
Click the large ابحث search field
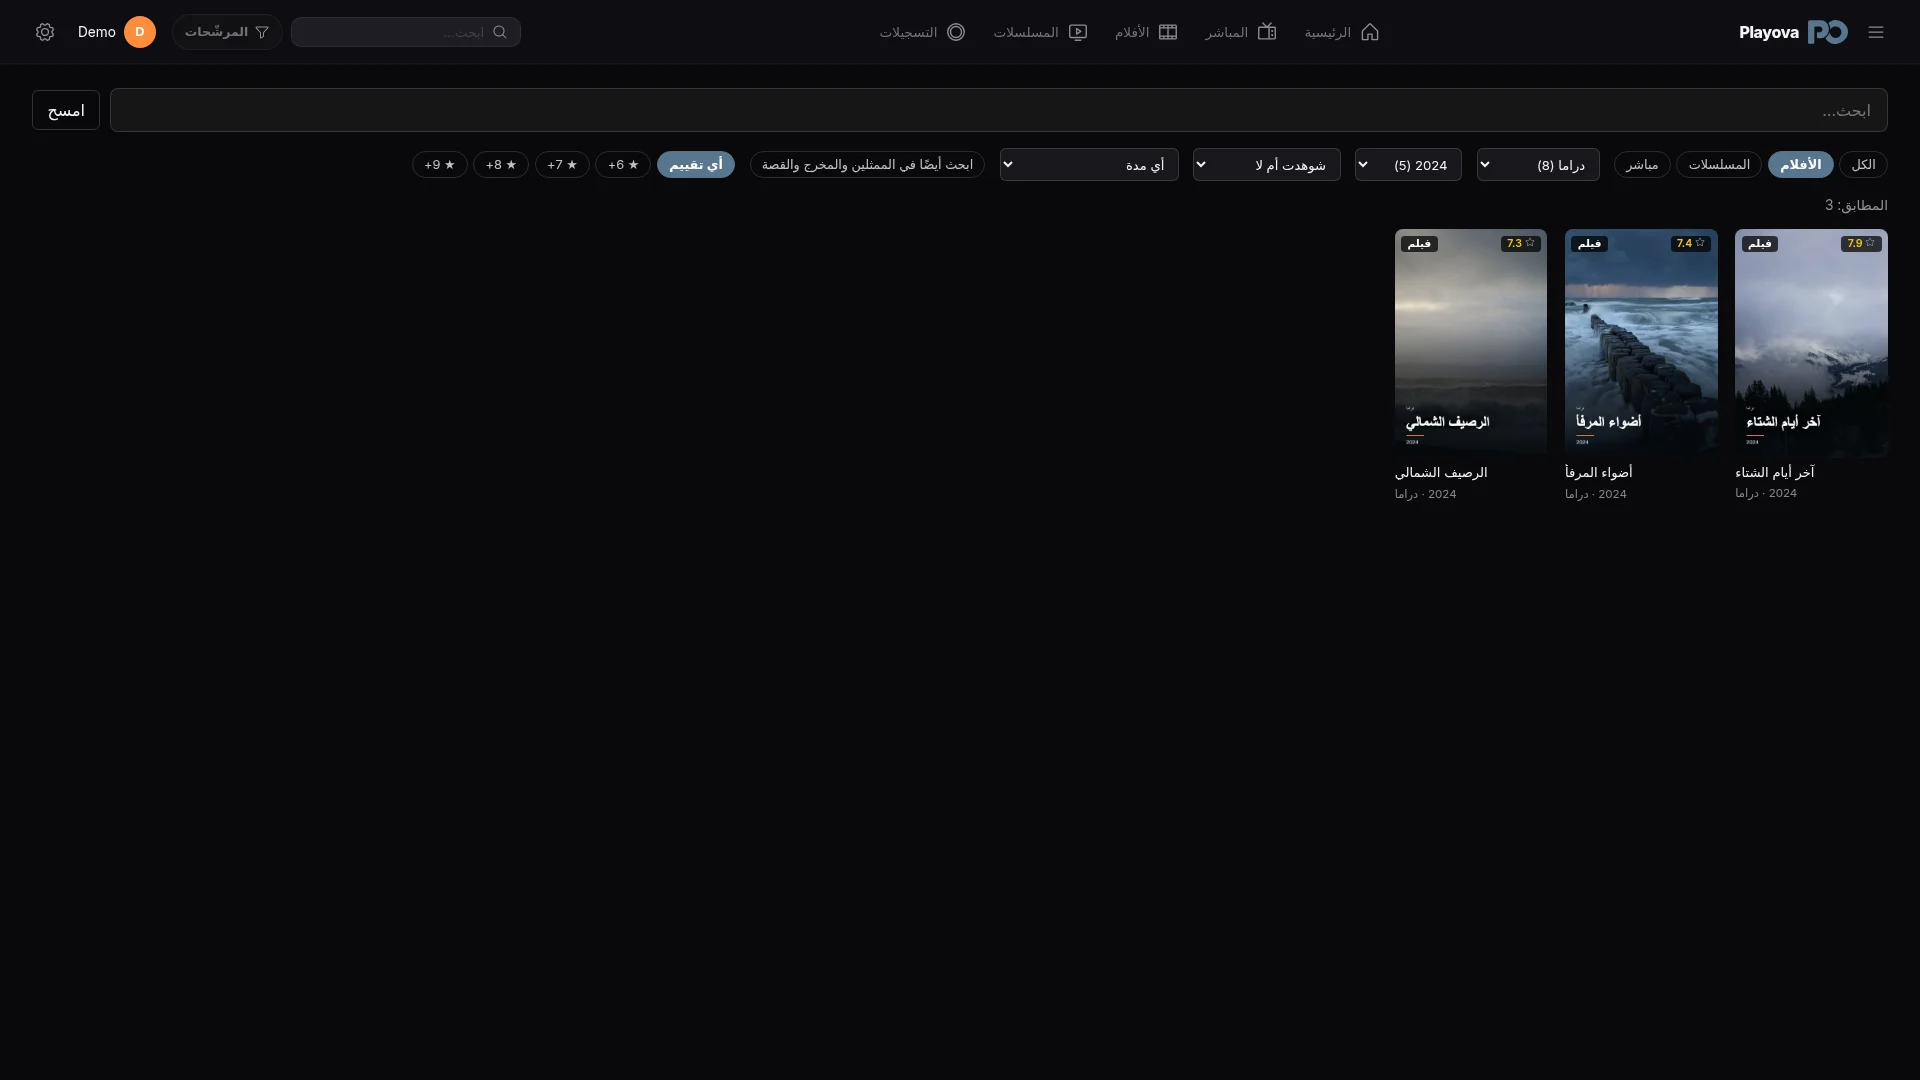(x=999, y=110)
